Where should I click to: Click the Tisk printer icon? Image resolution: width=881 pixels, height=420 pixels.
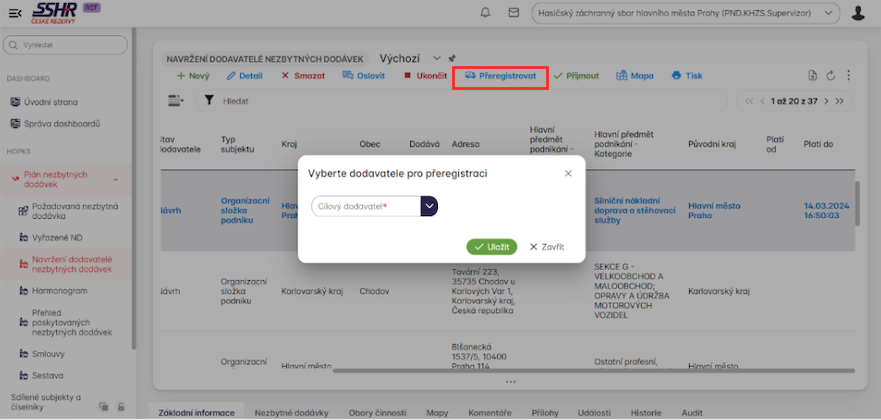point(686,76)
